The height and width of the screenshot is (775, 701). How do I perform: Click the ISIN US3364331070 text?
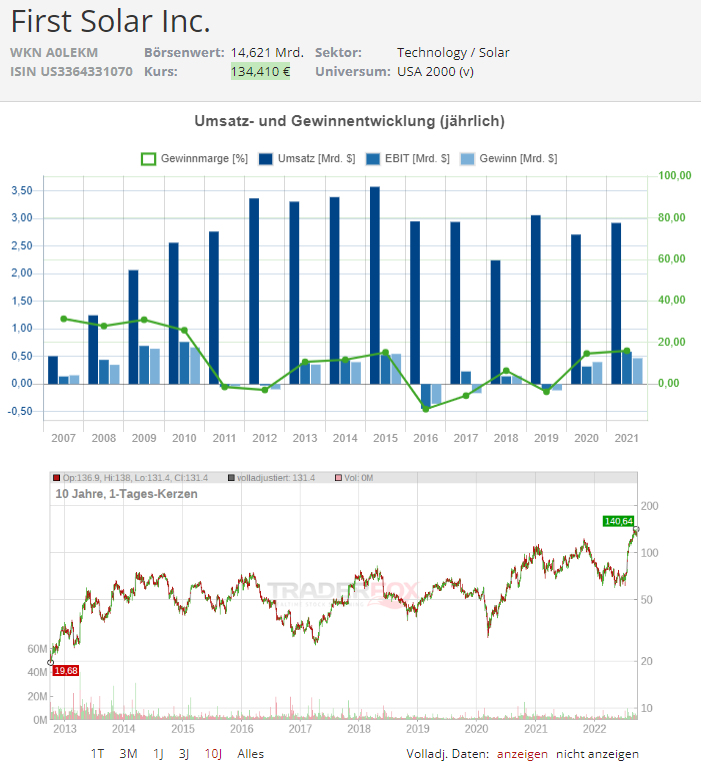click(x=71, y=71)
